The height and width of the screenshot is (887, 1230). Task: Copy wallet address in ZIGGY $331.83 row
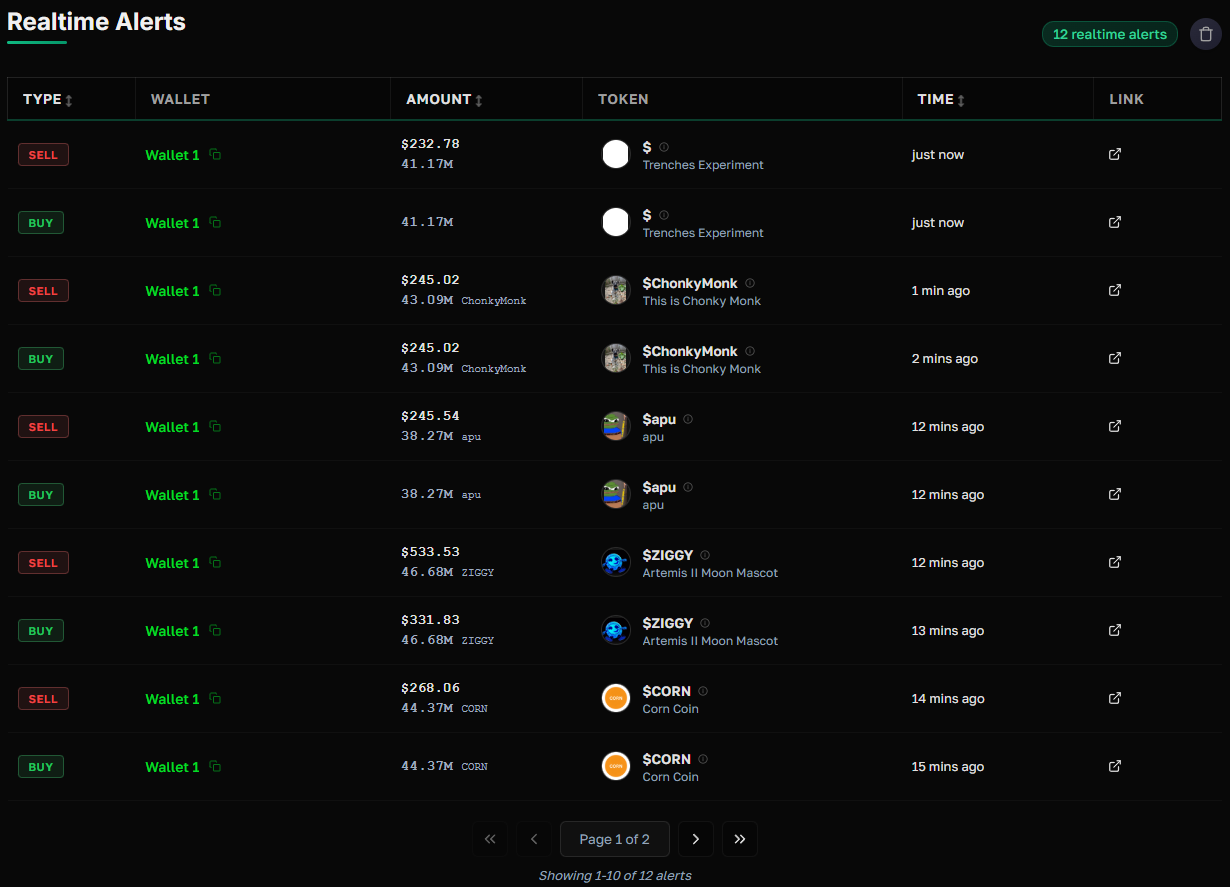(x=215, y=631)
